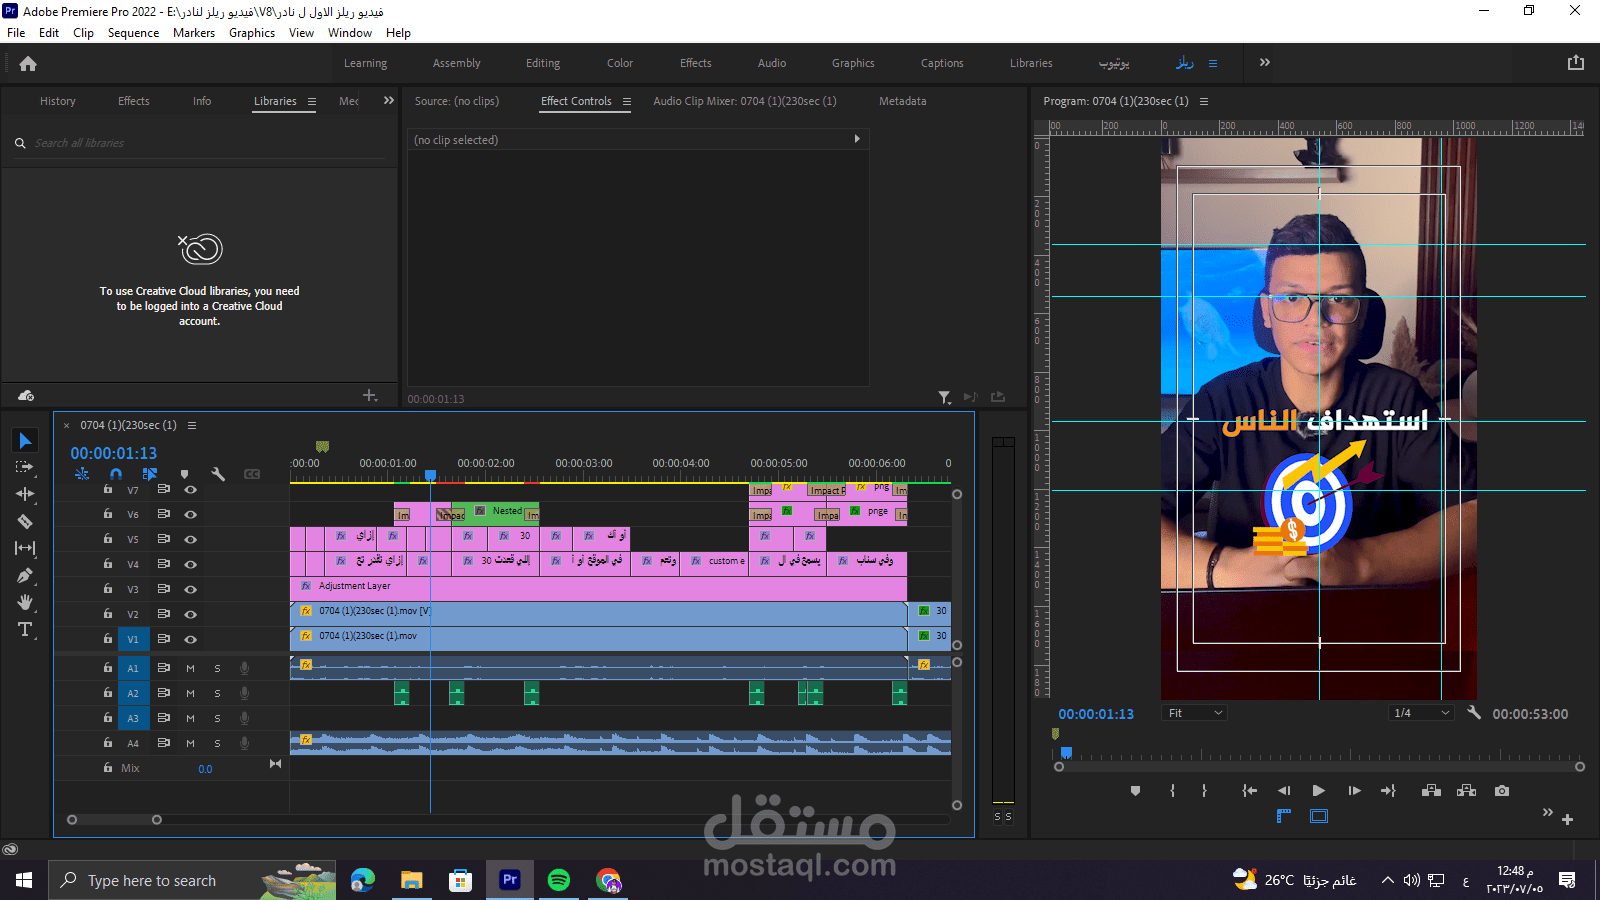The image size is (1600, 900).
Task: Open the Program Monitor panel menu
Action: (1204, 101)
